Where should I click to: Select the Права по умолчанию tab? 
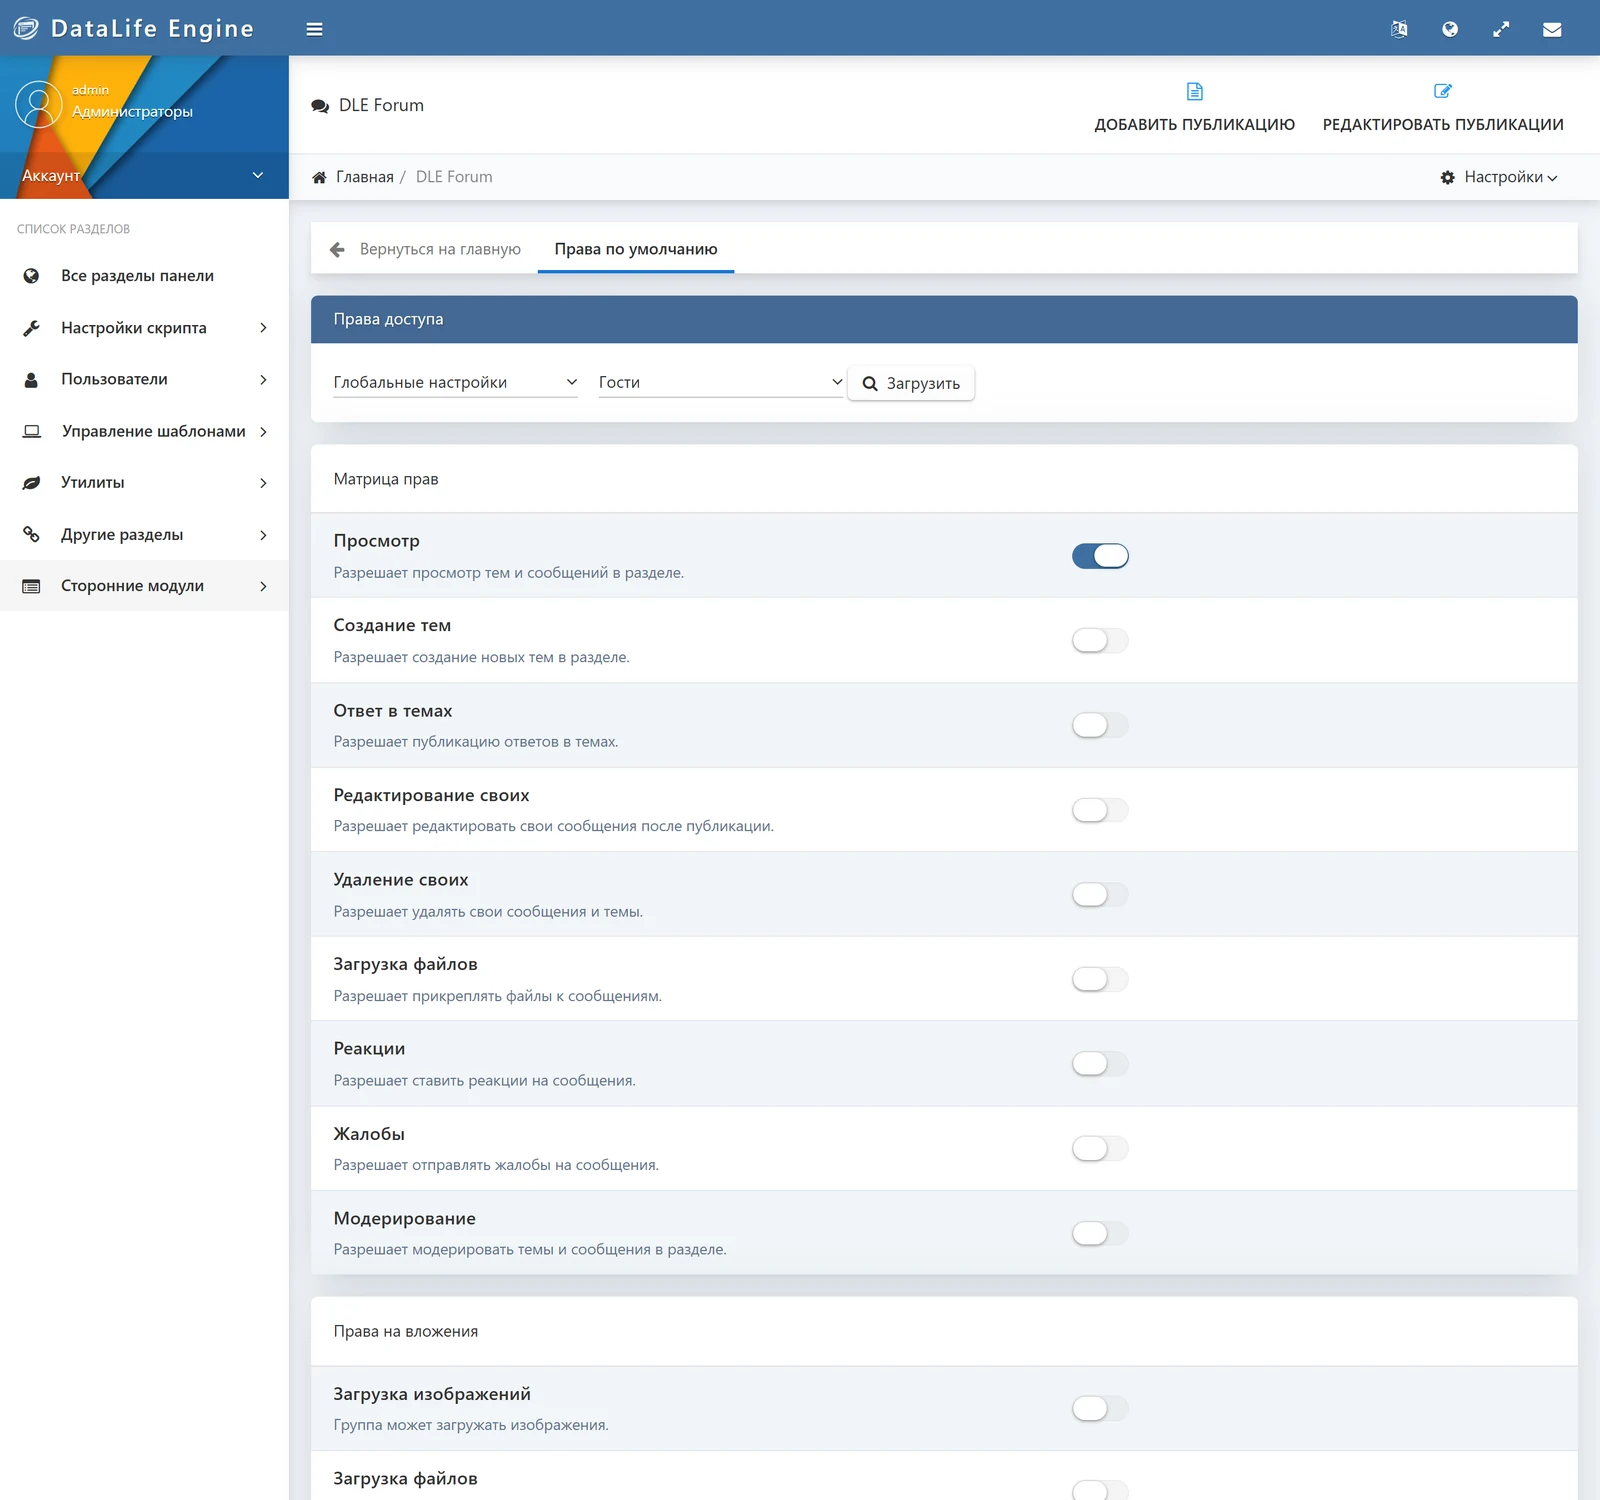(x=636, y=249)
